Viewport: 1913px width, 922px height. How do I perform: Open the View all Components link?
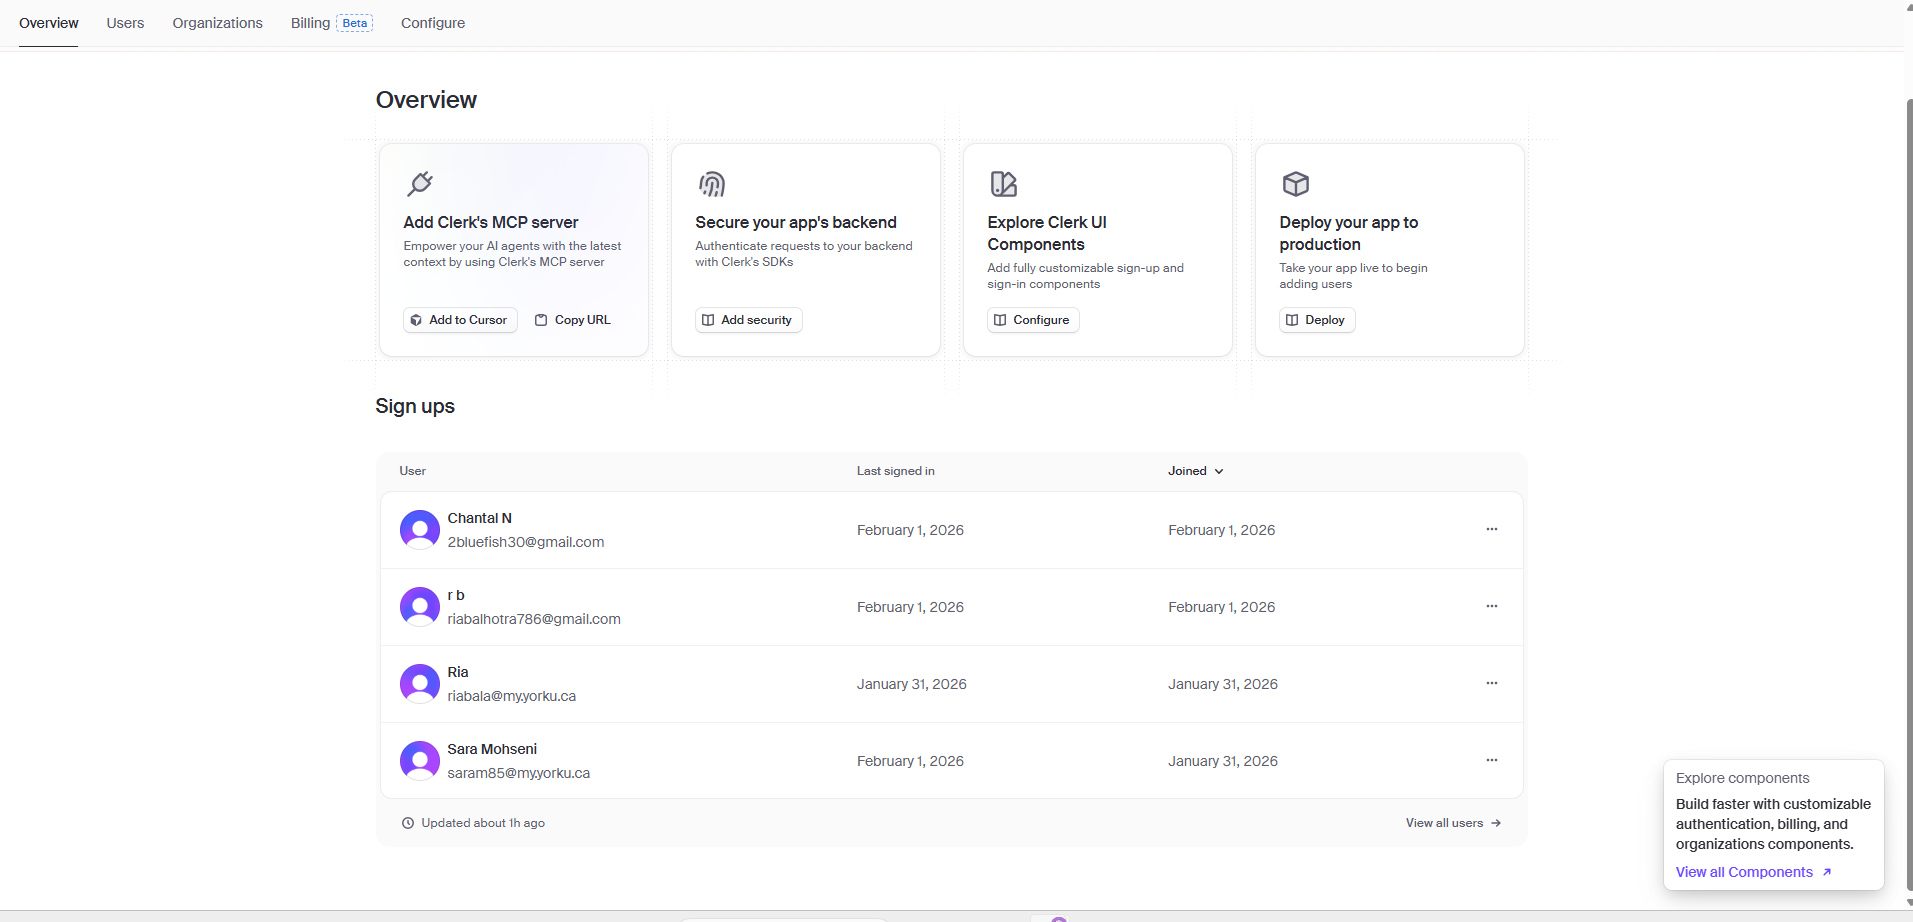tap(1754, 872)
